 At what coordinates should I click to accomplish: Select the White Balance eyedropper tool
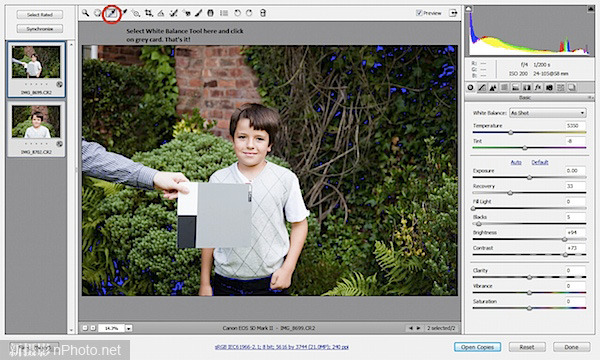(x=112, y=13)
